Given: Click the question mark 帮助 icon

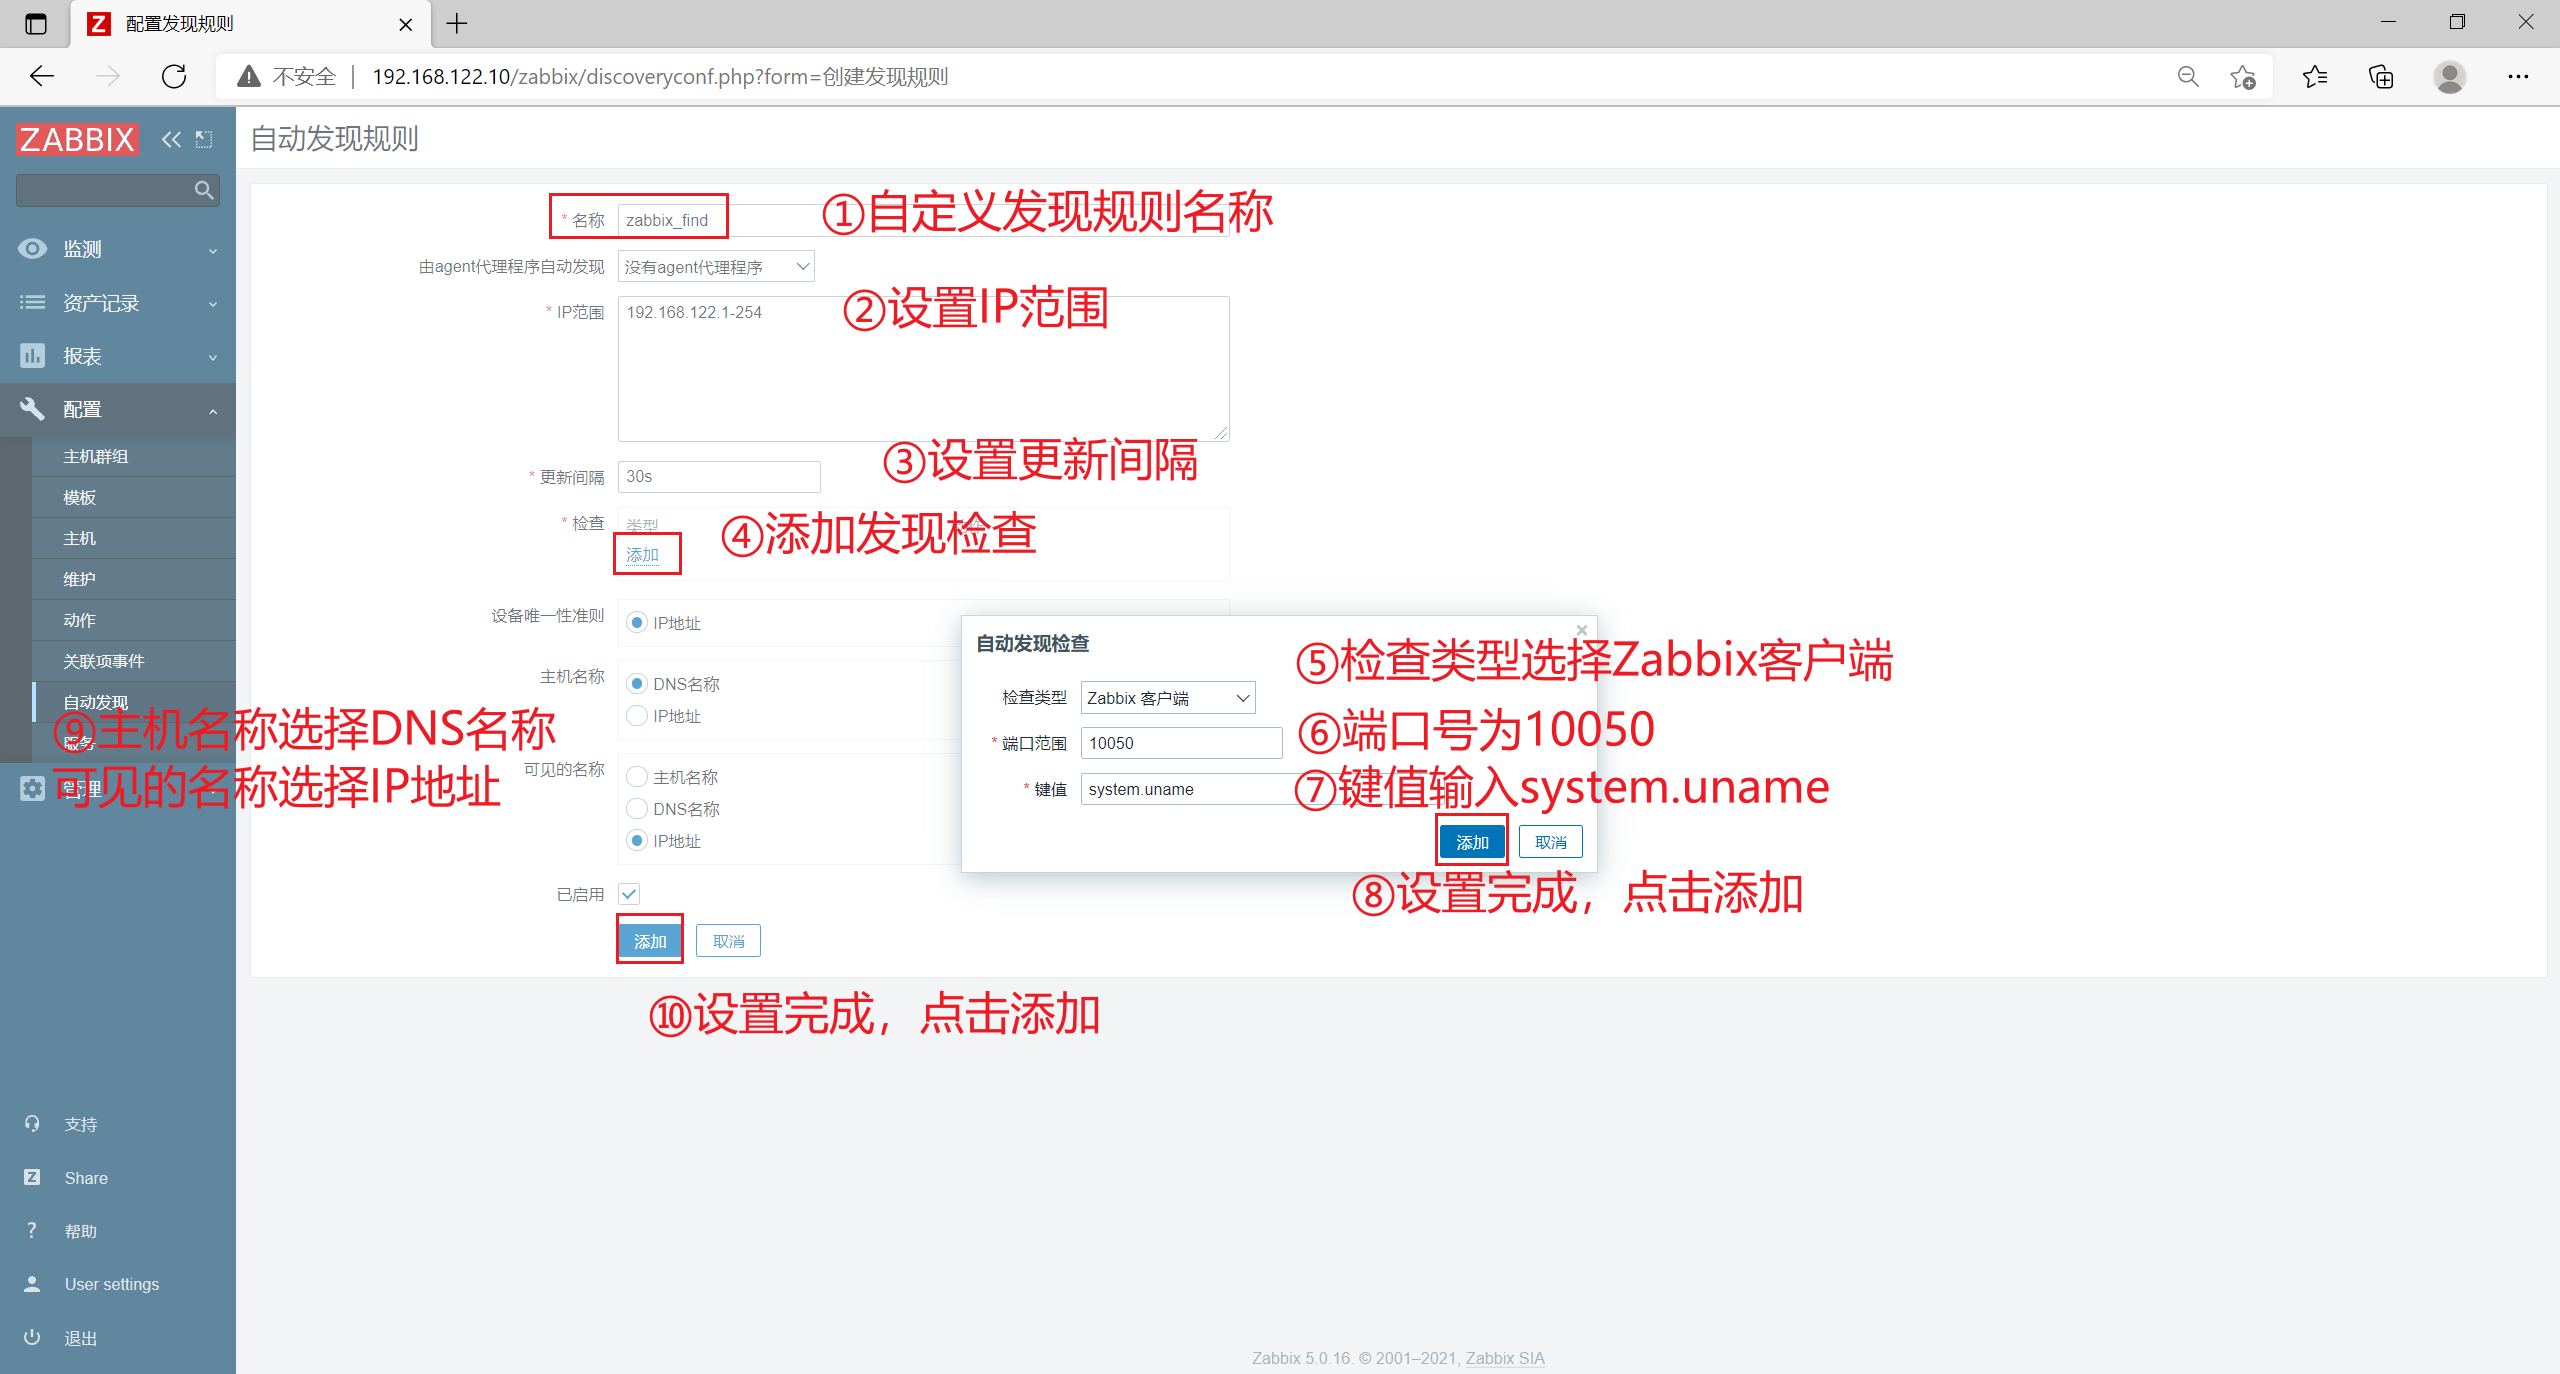Looking at the screenshot, I should tap(32, 1230).
